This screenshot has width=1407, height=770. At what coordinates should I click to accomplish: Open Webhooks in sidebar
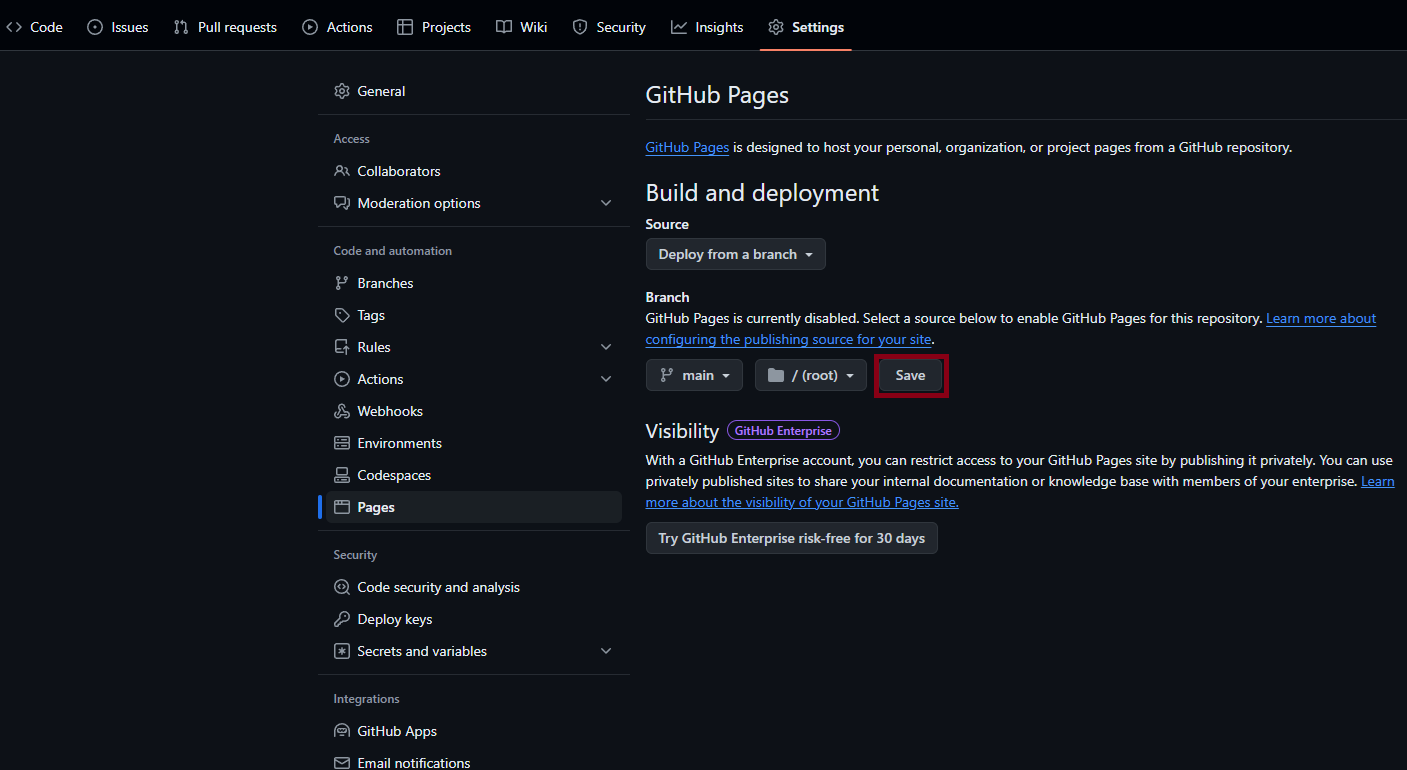point(474,411)
